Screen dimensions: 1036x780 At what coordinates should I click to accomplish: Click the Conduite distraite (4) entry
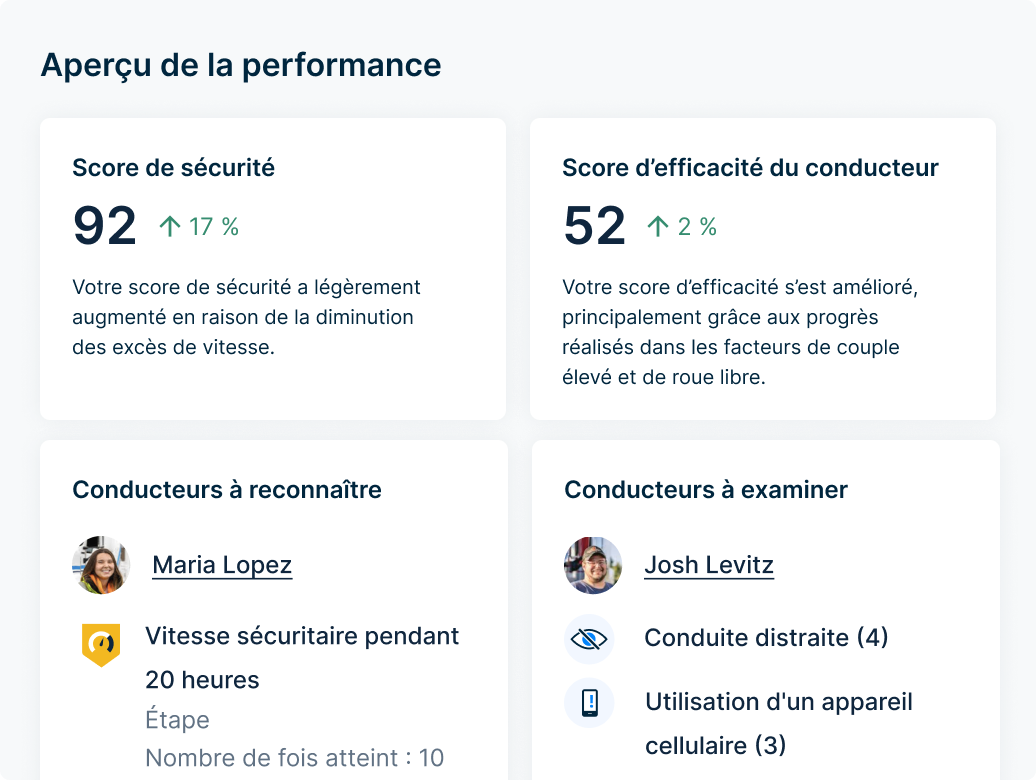(765, 638)
